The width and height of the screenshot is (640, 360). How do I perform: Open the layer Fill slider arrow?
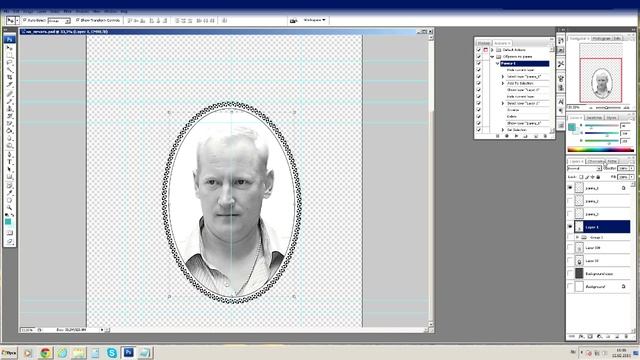(x=632, y=177)
